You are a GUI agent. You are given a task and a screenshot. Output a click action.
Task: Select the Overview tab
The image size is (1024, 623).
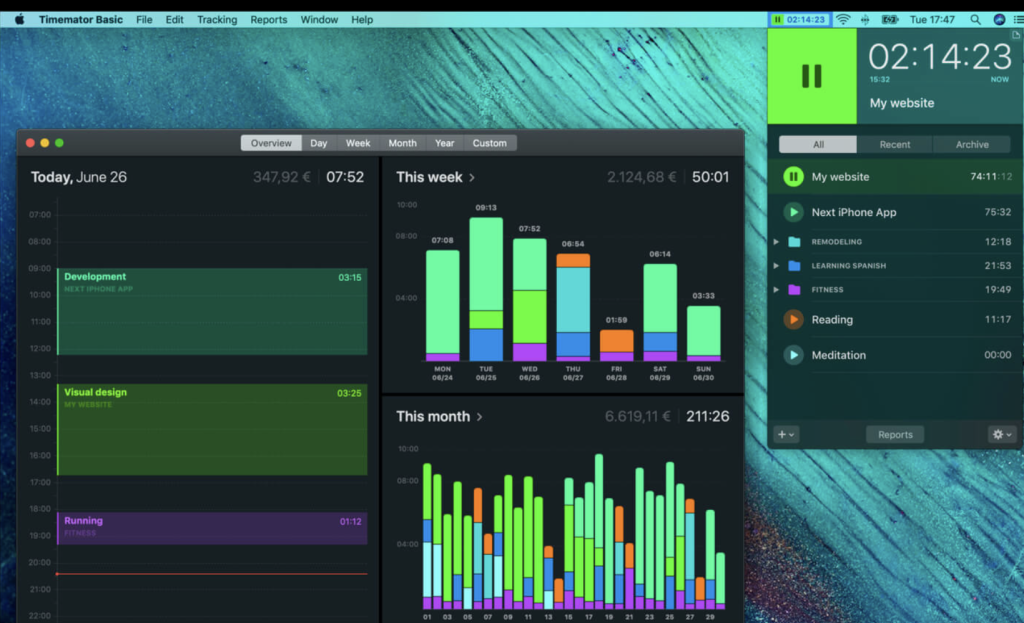(x=271, y=143)
